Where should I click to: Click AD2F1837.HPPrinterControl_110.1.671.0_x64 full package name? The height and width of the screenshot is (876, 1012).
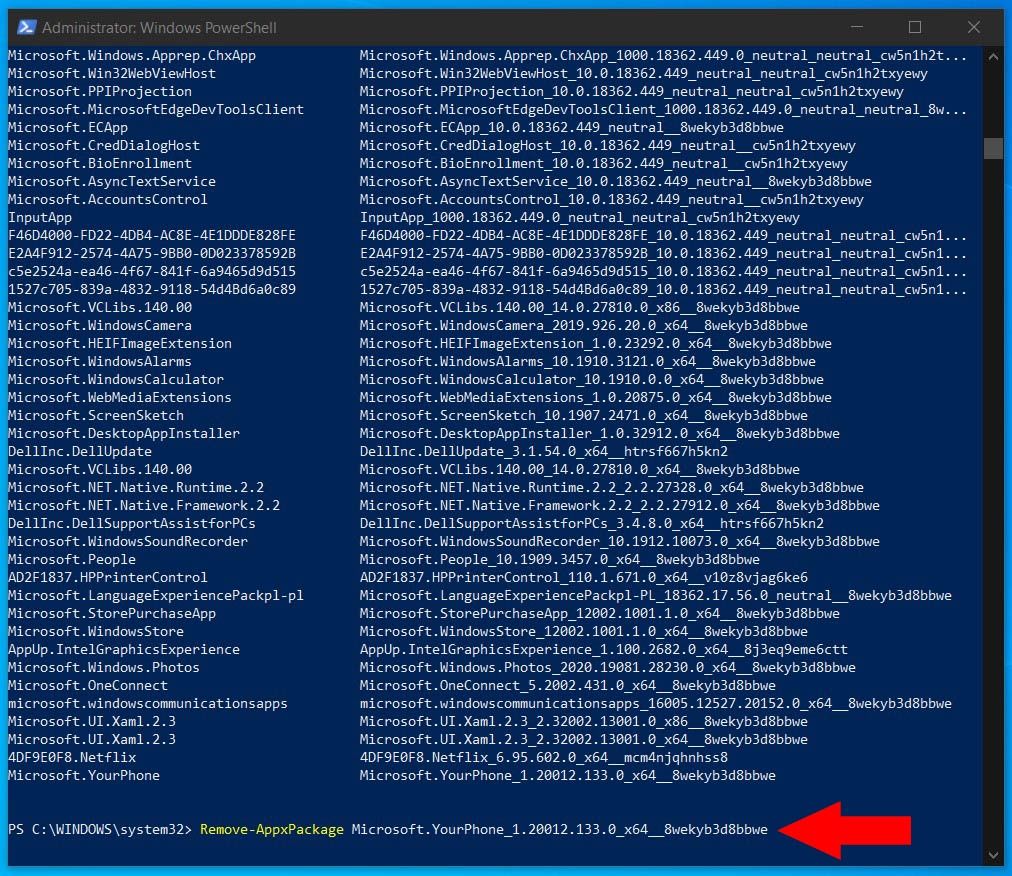pyautogui.click(x=583, y=577)
